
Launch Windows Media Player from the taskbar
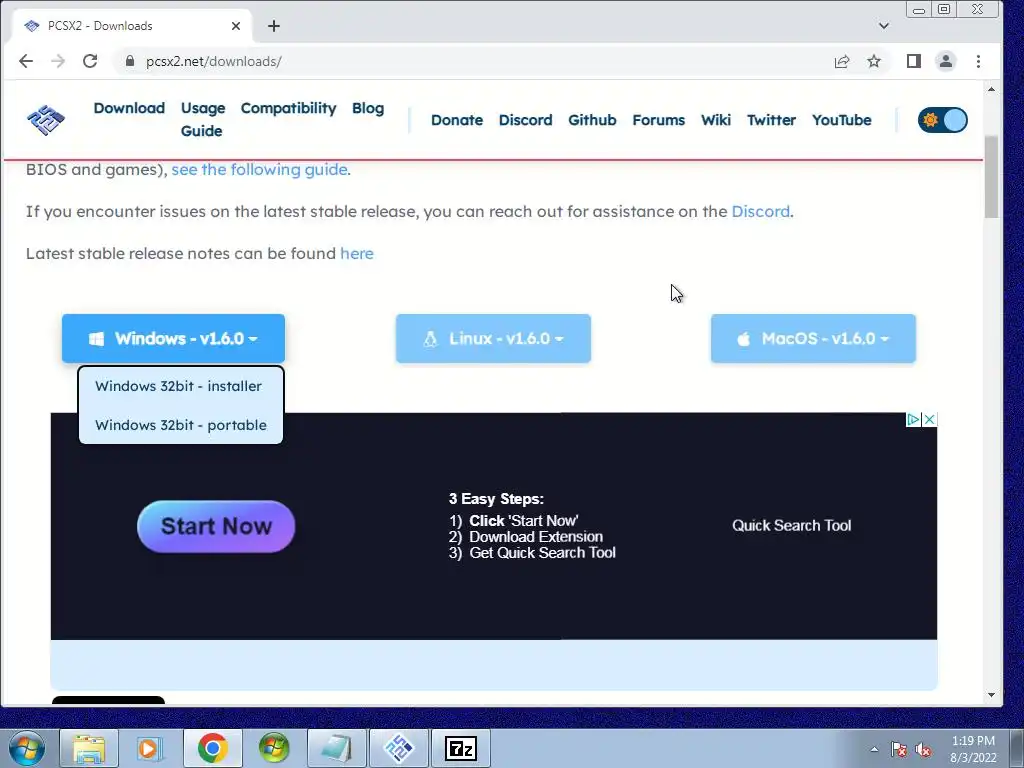pos(149,748)
